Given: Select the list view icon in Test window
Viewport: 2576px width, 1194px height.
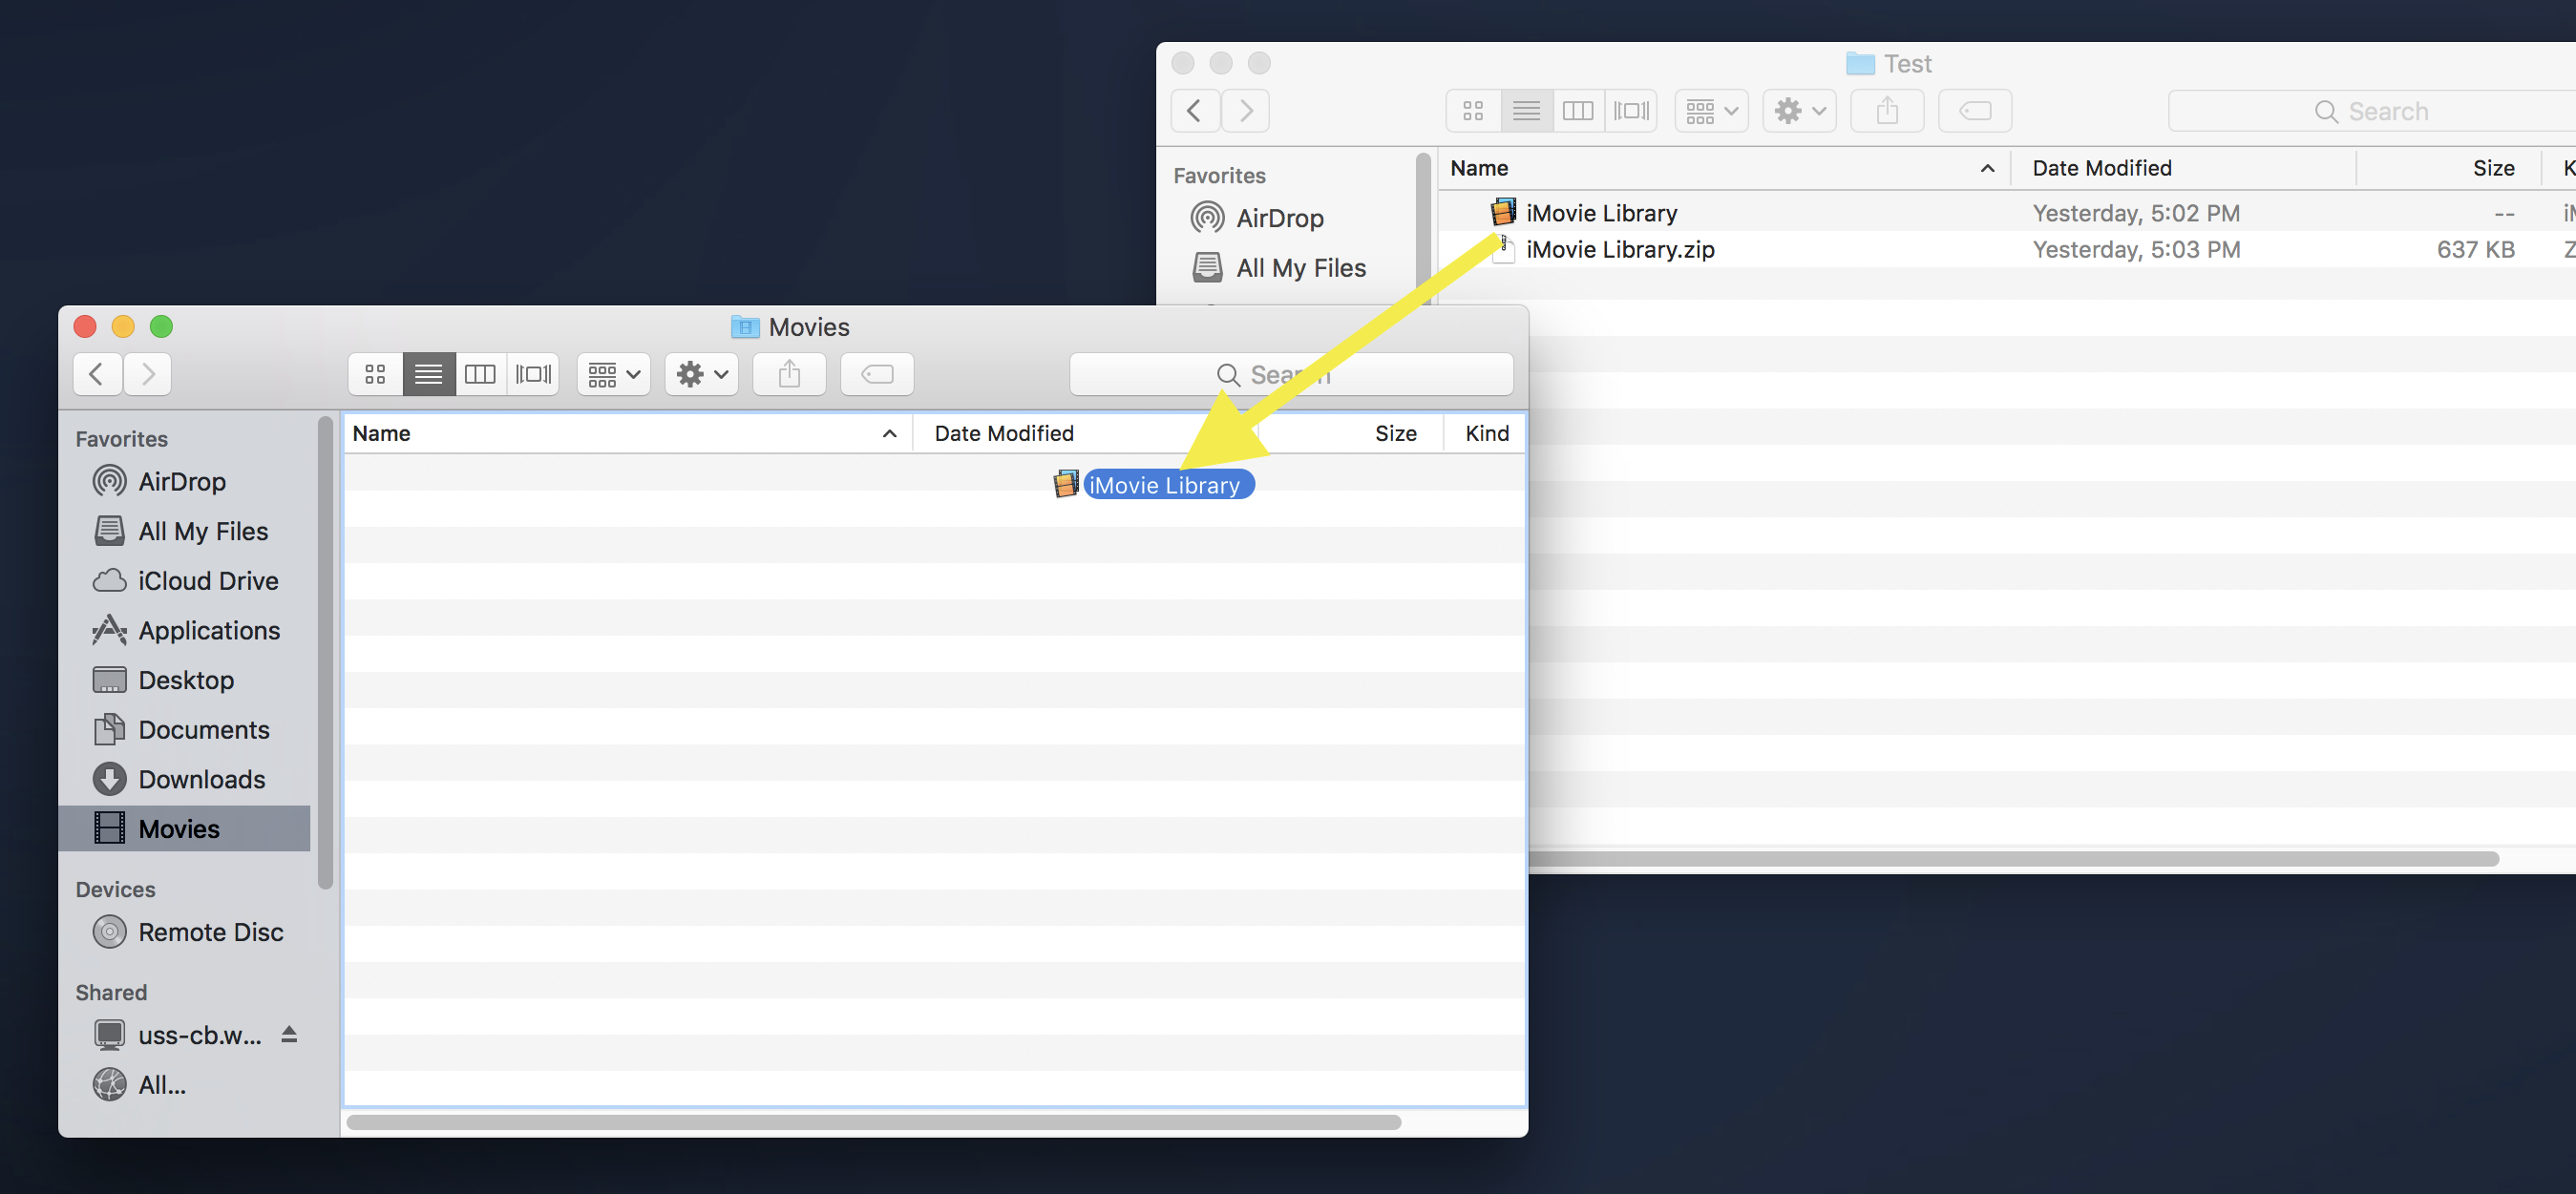Looking at the screenshot, I should [1525, 110].
